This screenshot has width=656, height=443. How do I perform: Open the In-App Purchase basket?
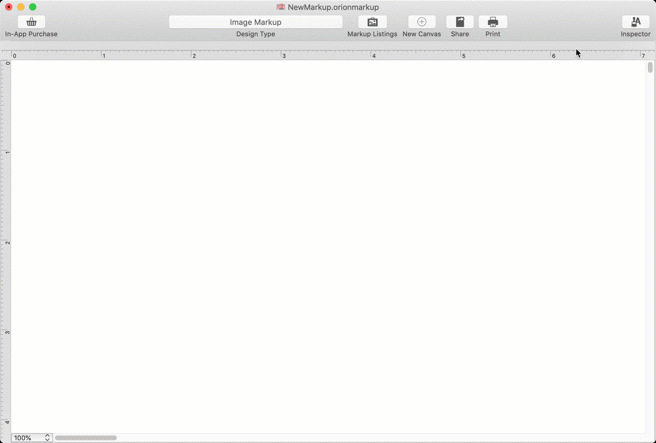[x=31, y=22]
